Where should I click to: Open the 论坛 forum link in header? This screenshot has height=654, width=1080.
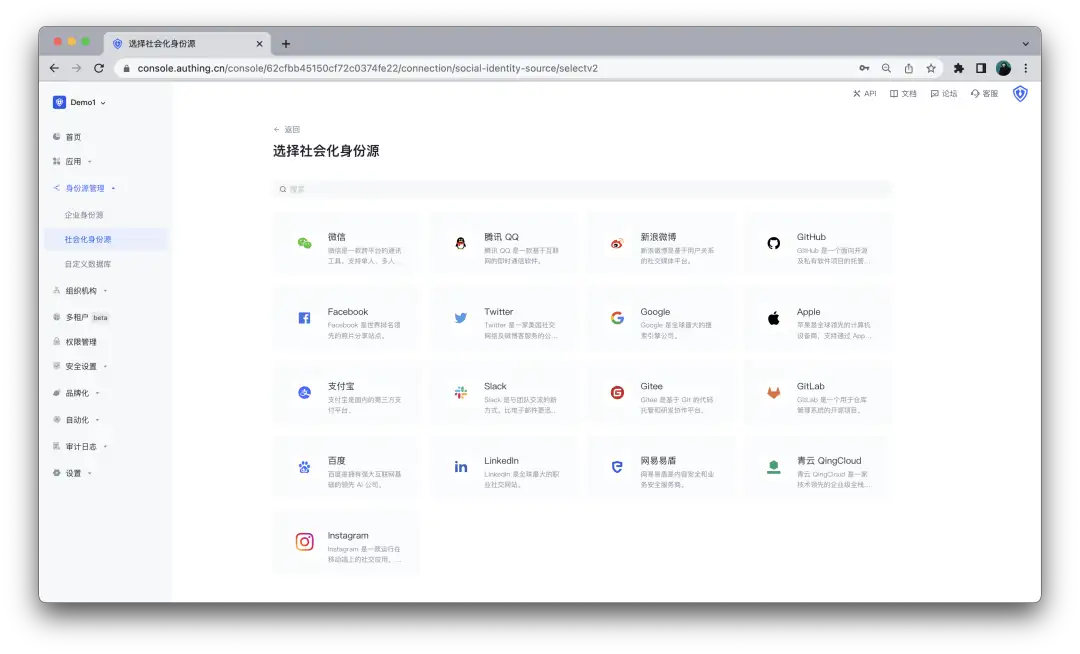[944, 94]
